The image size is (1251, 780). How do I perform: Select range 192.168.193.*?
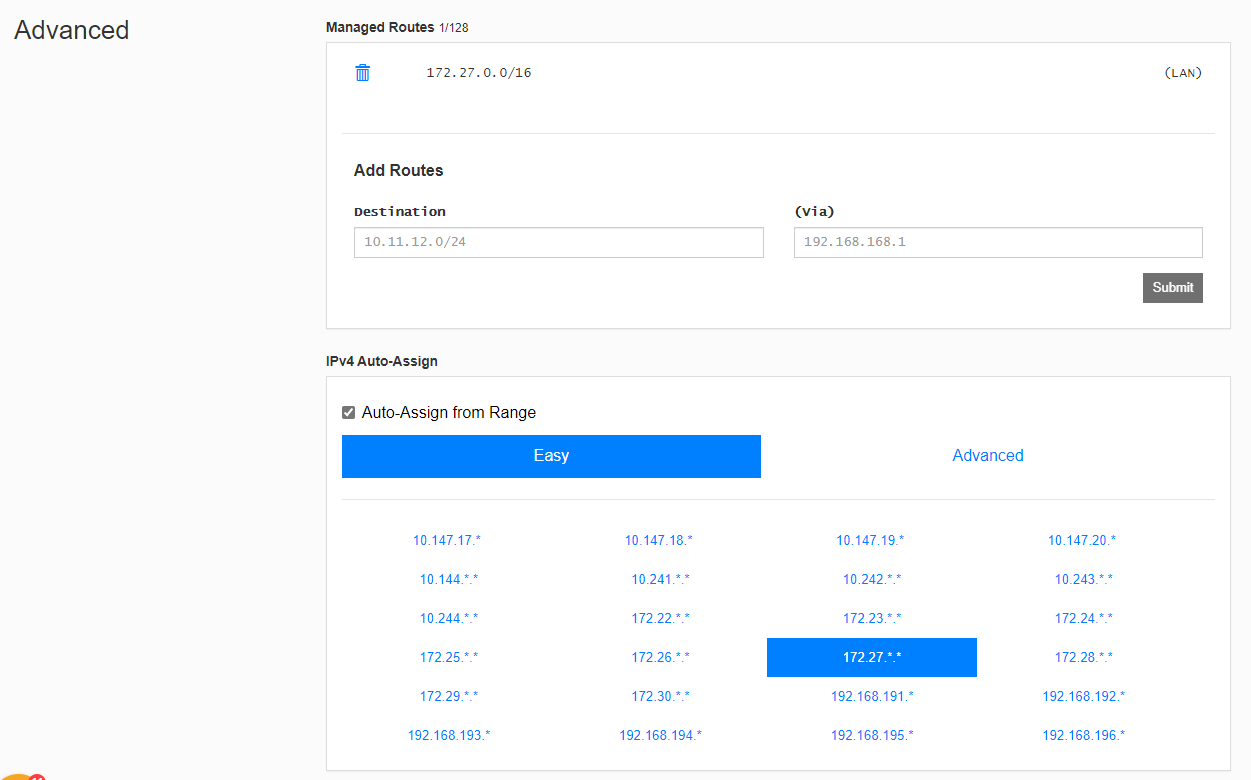click(449, 735)
